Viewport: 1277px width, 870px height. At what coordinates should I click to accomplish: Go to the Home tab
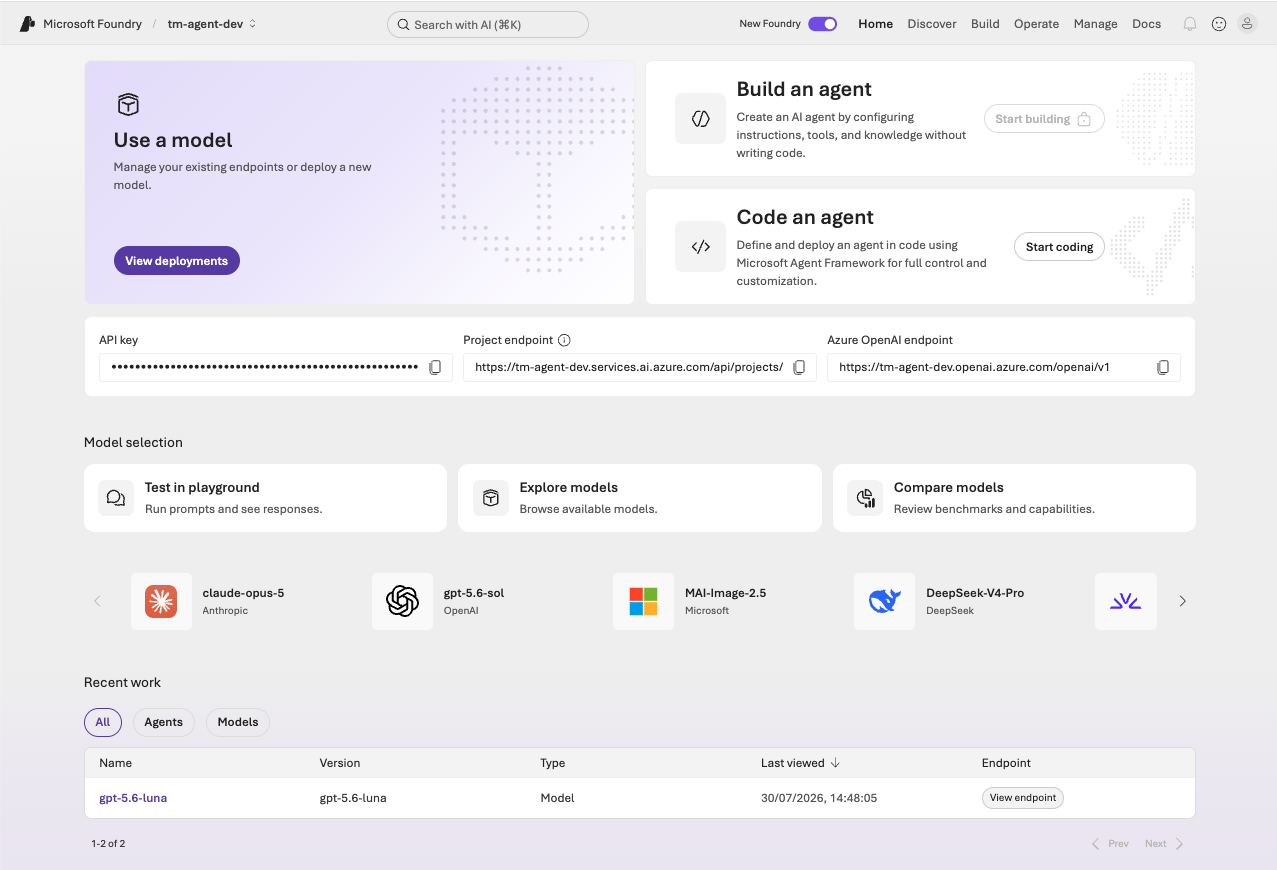coord(875,24)
